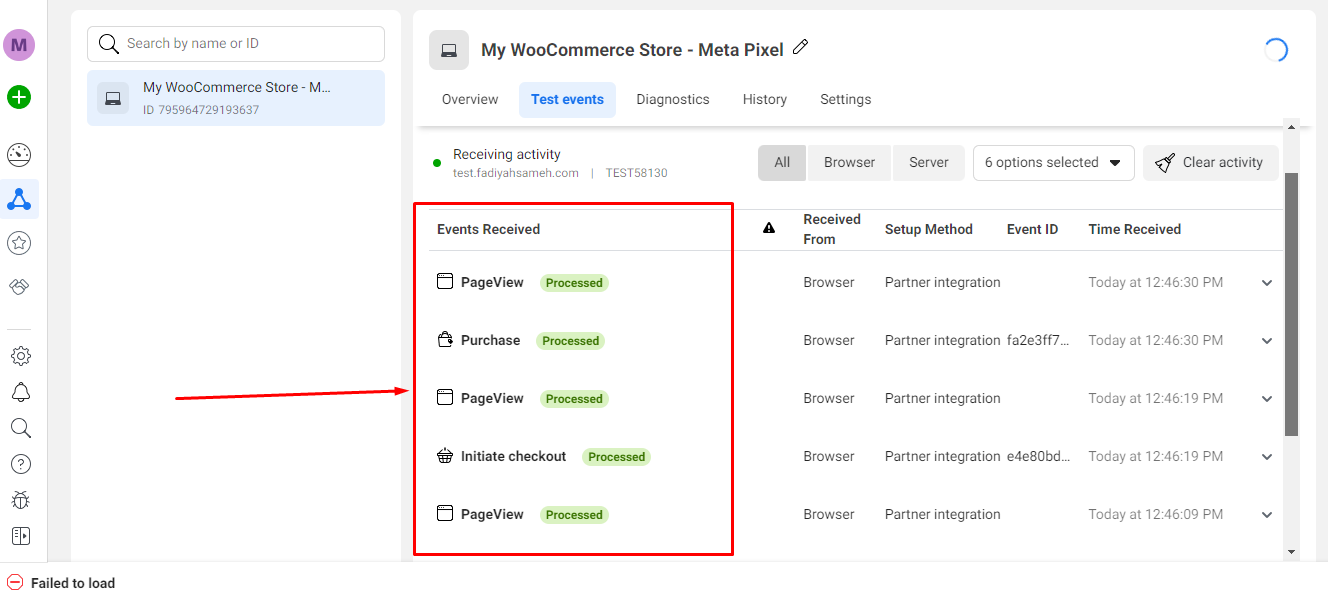Click the scrollbar up arrow

point(1291,127)
